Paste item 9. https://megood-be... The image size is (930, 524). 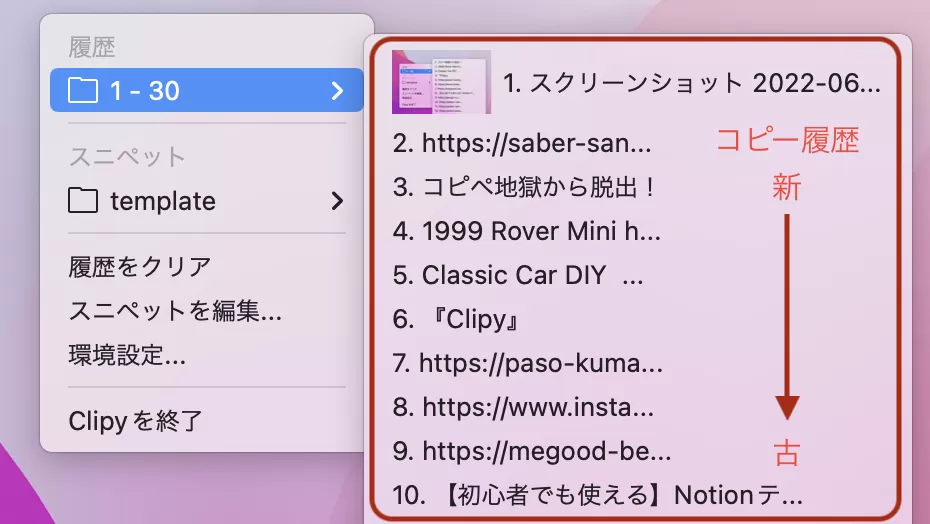coord(531,451)
